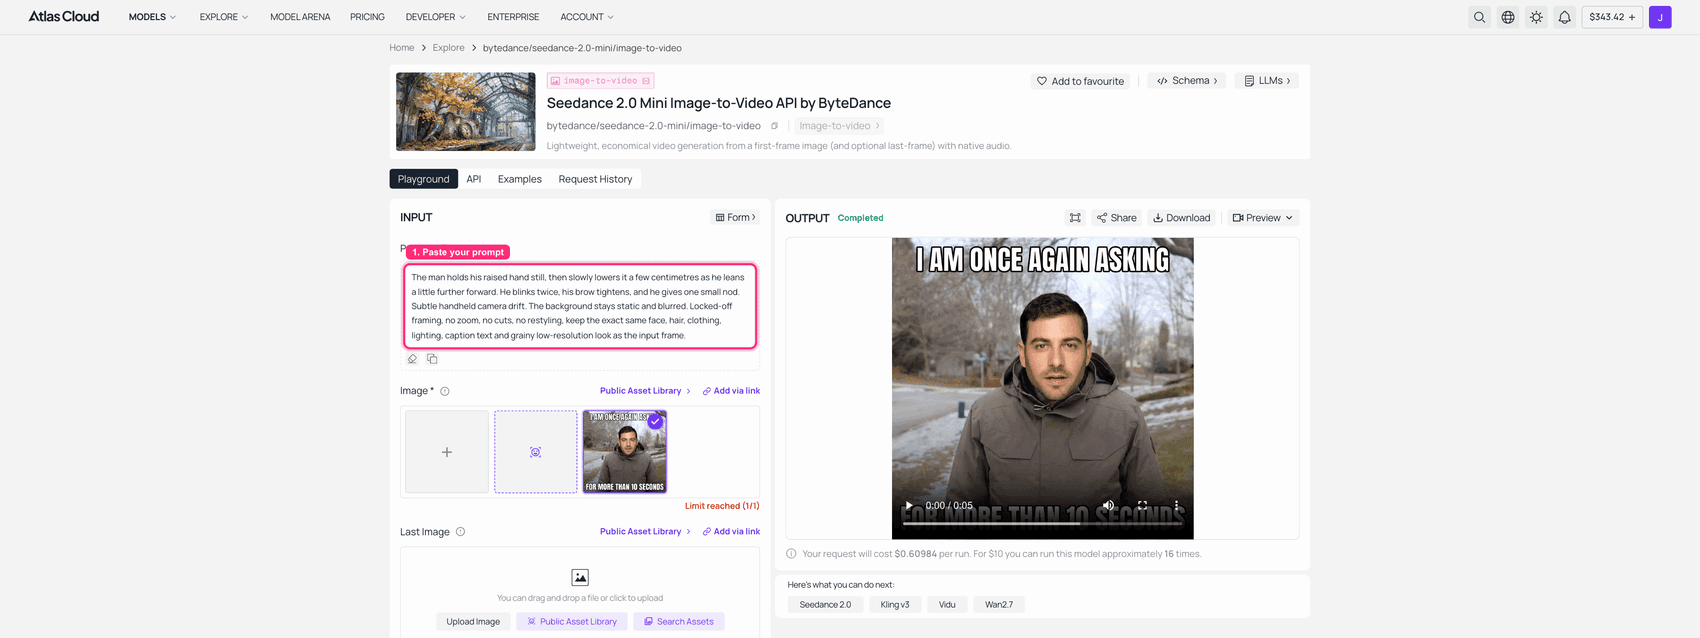This screenshot has width=1700, height=638.
Task: Click the Image field info icon
Action: tap(445, 391)
